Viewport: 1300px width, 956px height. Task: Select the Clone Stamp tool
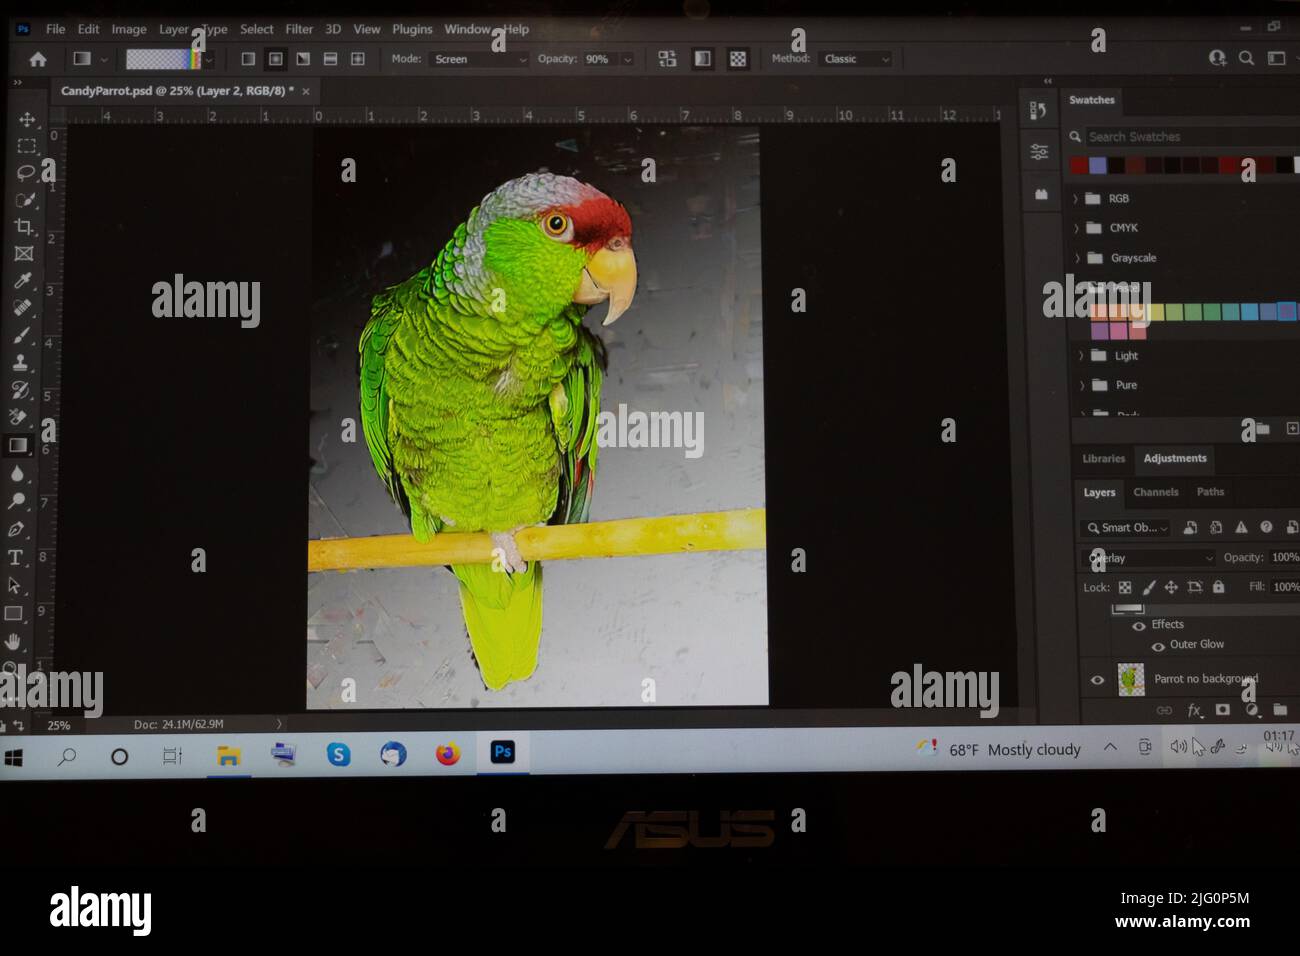pyautogui.click(x=20, y=362)
